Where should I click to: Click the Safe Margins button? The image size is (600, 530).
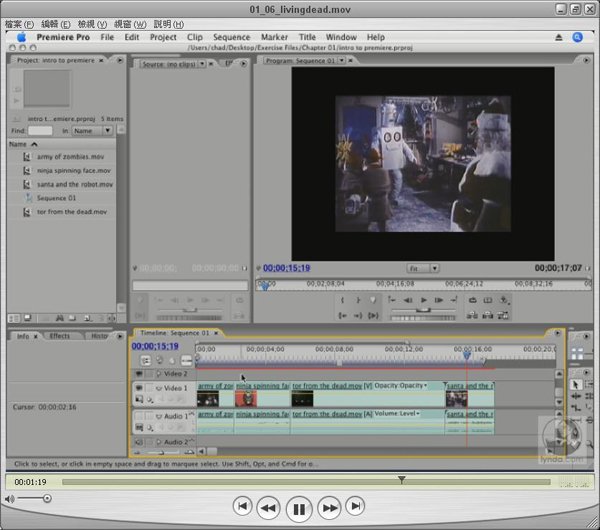tap(488, 300)
